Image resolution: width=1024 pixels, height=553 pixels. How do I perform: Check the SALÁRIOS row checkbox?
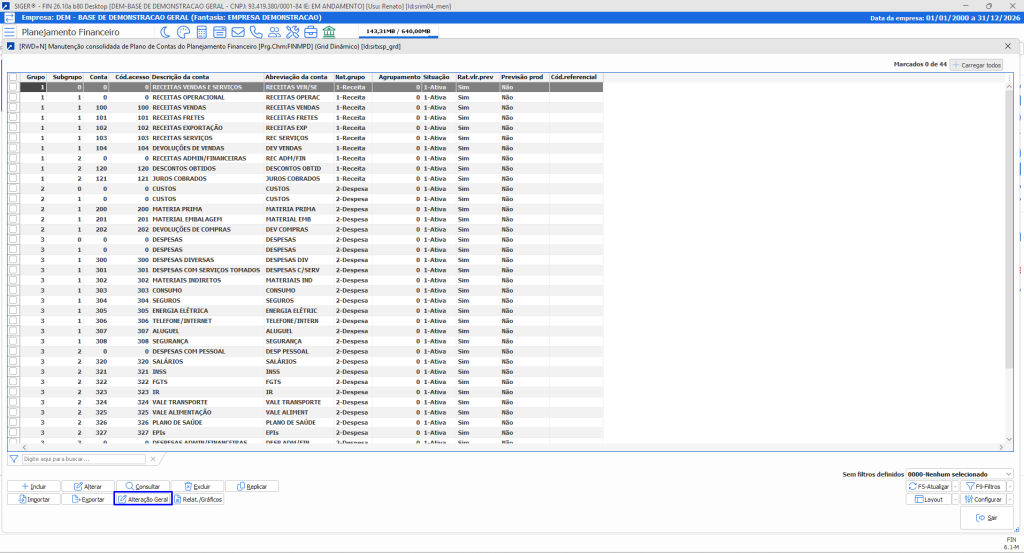tap(13, 361)
